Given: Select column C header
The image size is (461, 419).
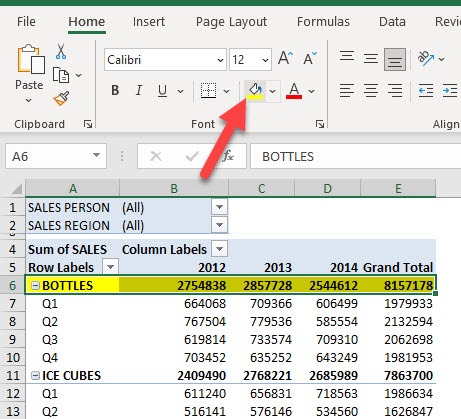Looking at the screenshot, I should point(261,189).
